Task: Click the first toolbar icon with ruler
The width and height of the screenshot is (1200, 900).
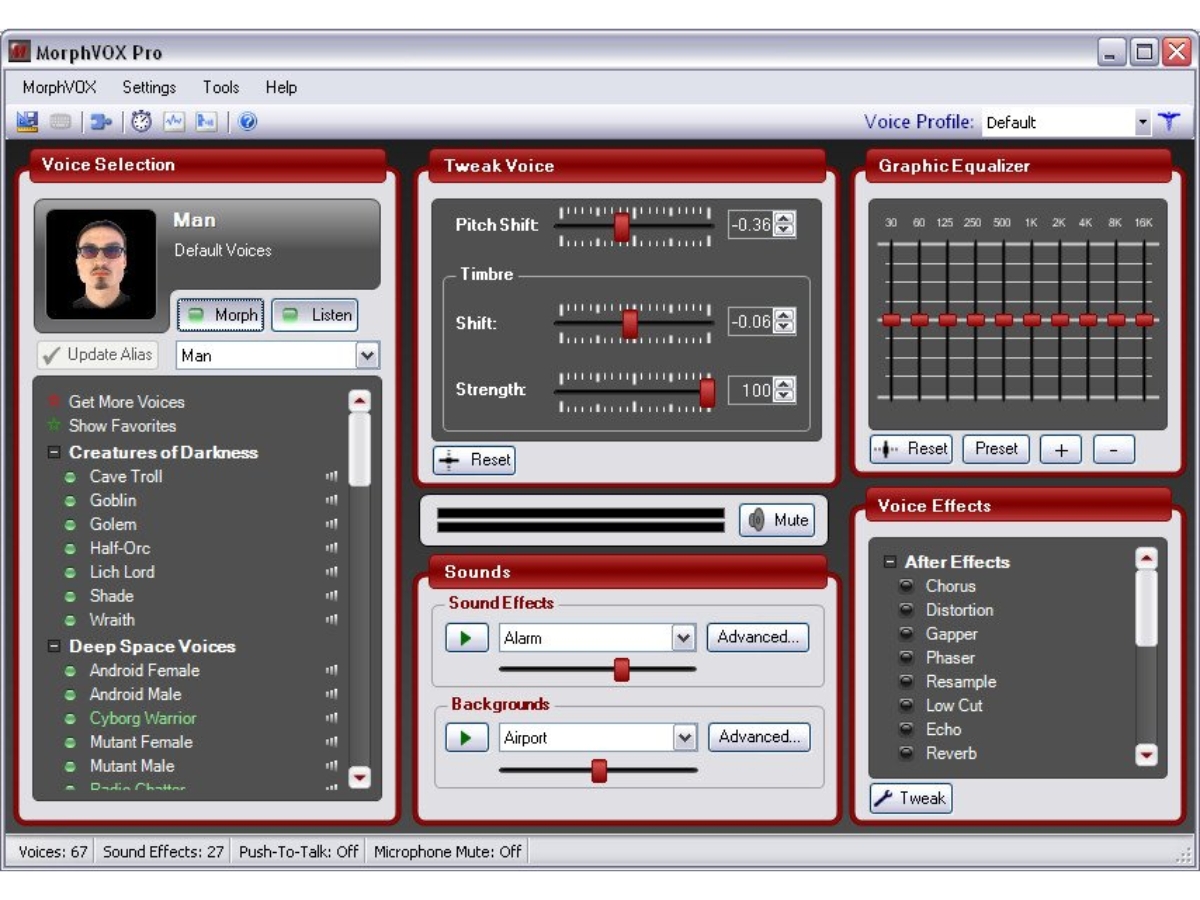Action: pyautogui.click(x=27, y=121)
